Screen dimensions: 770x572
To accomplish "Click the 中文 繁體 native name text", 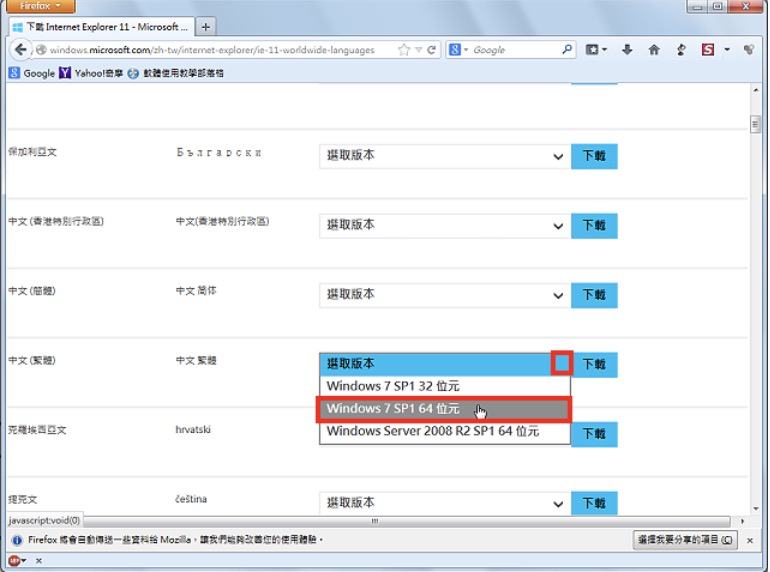I will [196, 360].
